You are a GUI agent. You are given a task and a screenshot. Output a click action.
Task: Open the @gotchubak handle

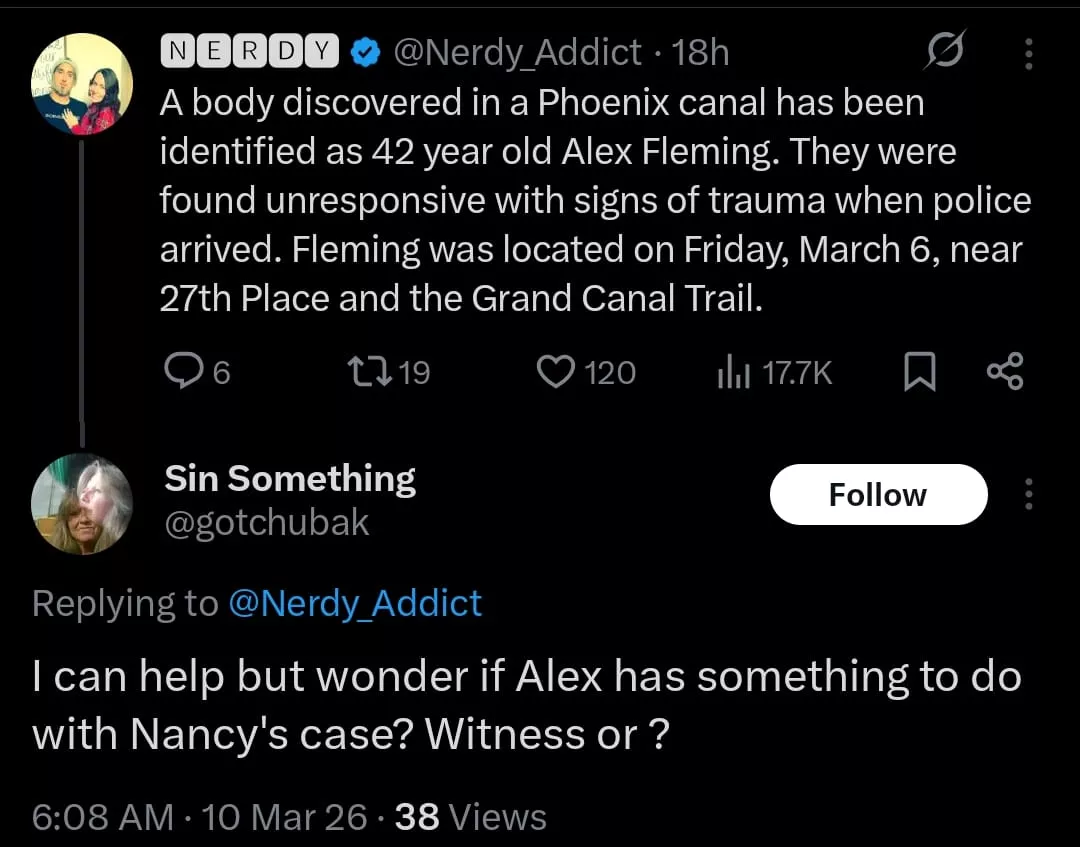tap(266, 522)
